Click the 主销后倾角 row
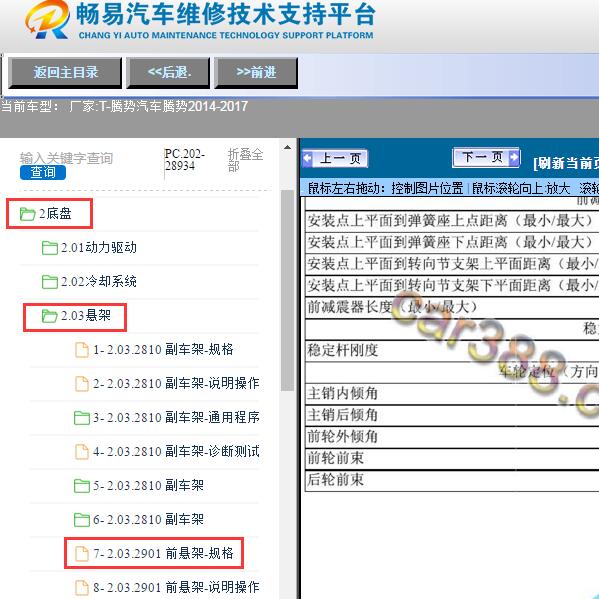599x599 pixels. pyautogui.click(x=452, y=415)
